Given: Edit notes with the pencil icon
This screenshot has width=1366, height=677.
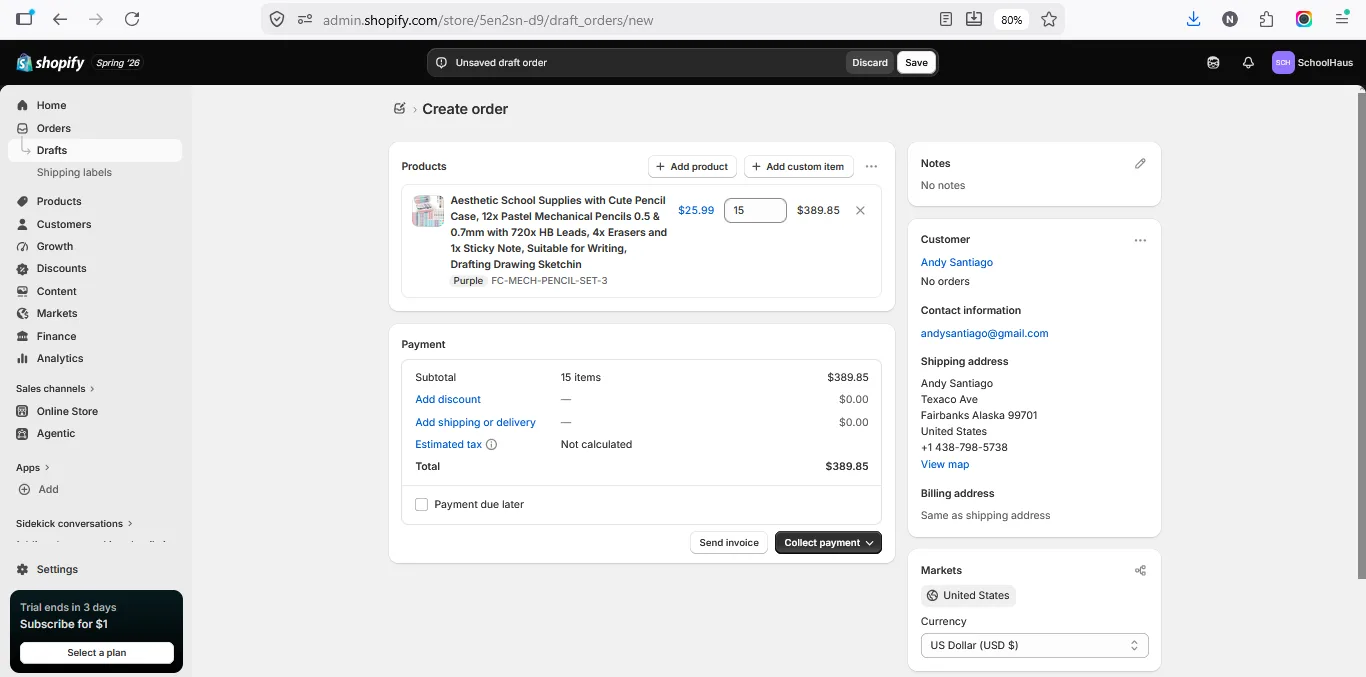Looking at the screenshot, I should click(1140, 163).
